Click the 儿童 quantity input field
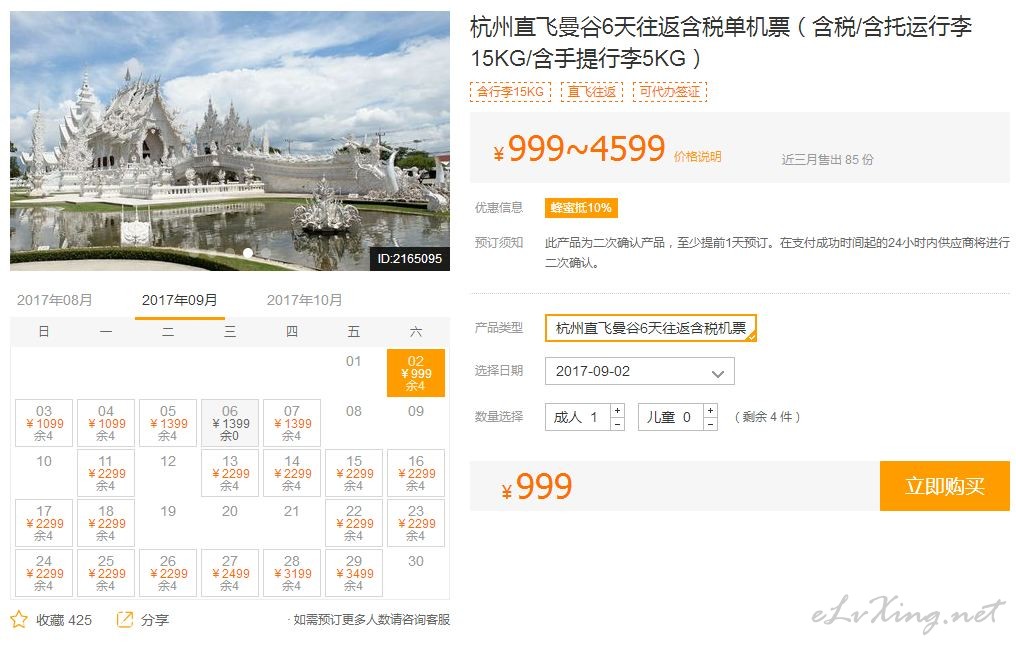1016x647 pixels. [x=671, y=417]
